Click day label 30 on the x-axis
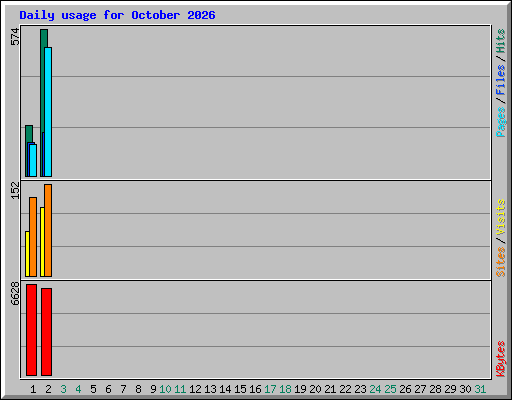The width and height of the screenshot is (512, 400). [465, 389]
